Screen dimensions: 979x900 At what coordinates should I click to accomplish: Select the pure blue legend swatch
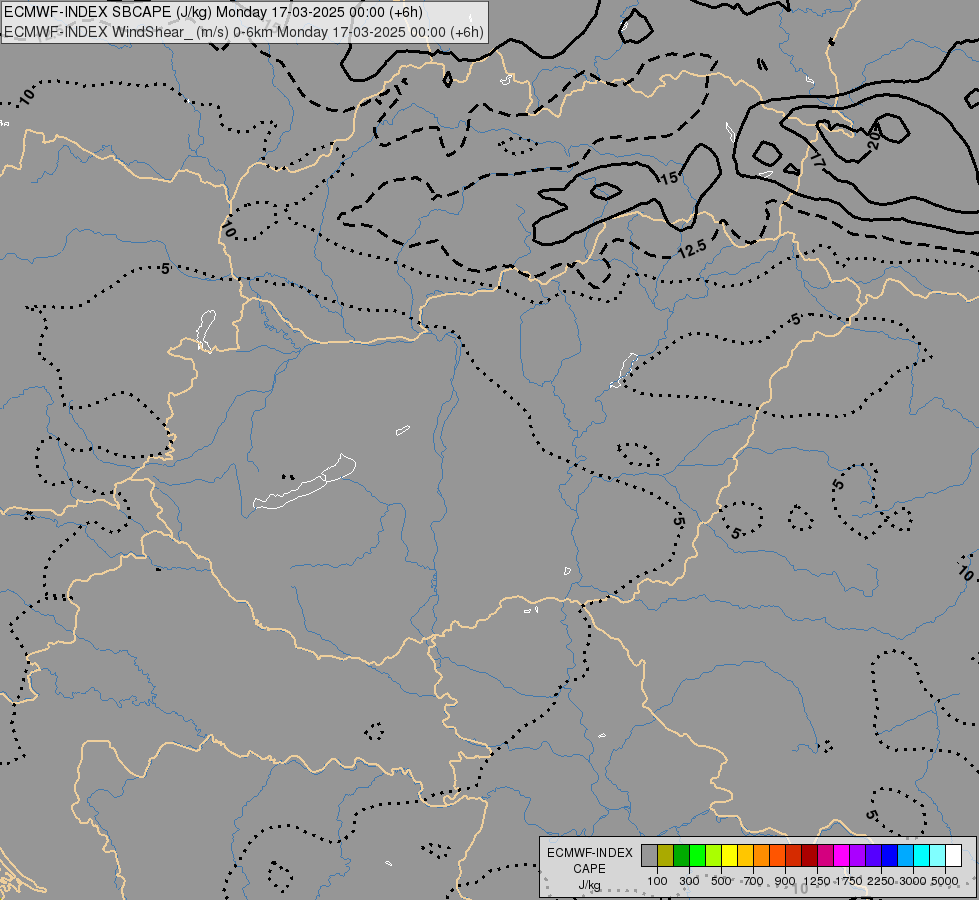[x=889, y=855]
